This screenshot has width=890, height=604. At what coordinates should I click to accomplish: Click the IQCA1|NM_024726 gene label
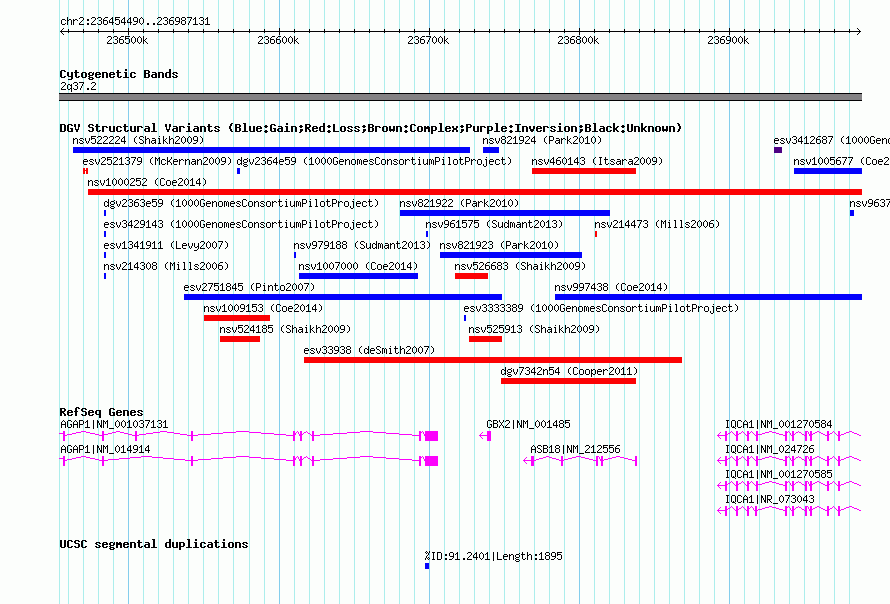tap(770, 449)
